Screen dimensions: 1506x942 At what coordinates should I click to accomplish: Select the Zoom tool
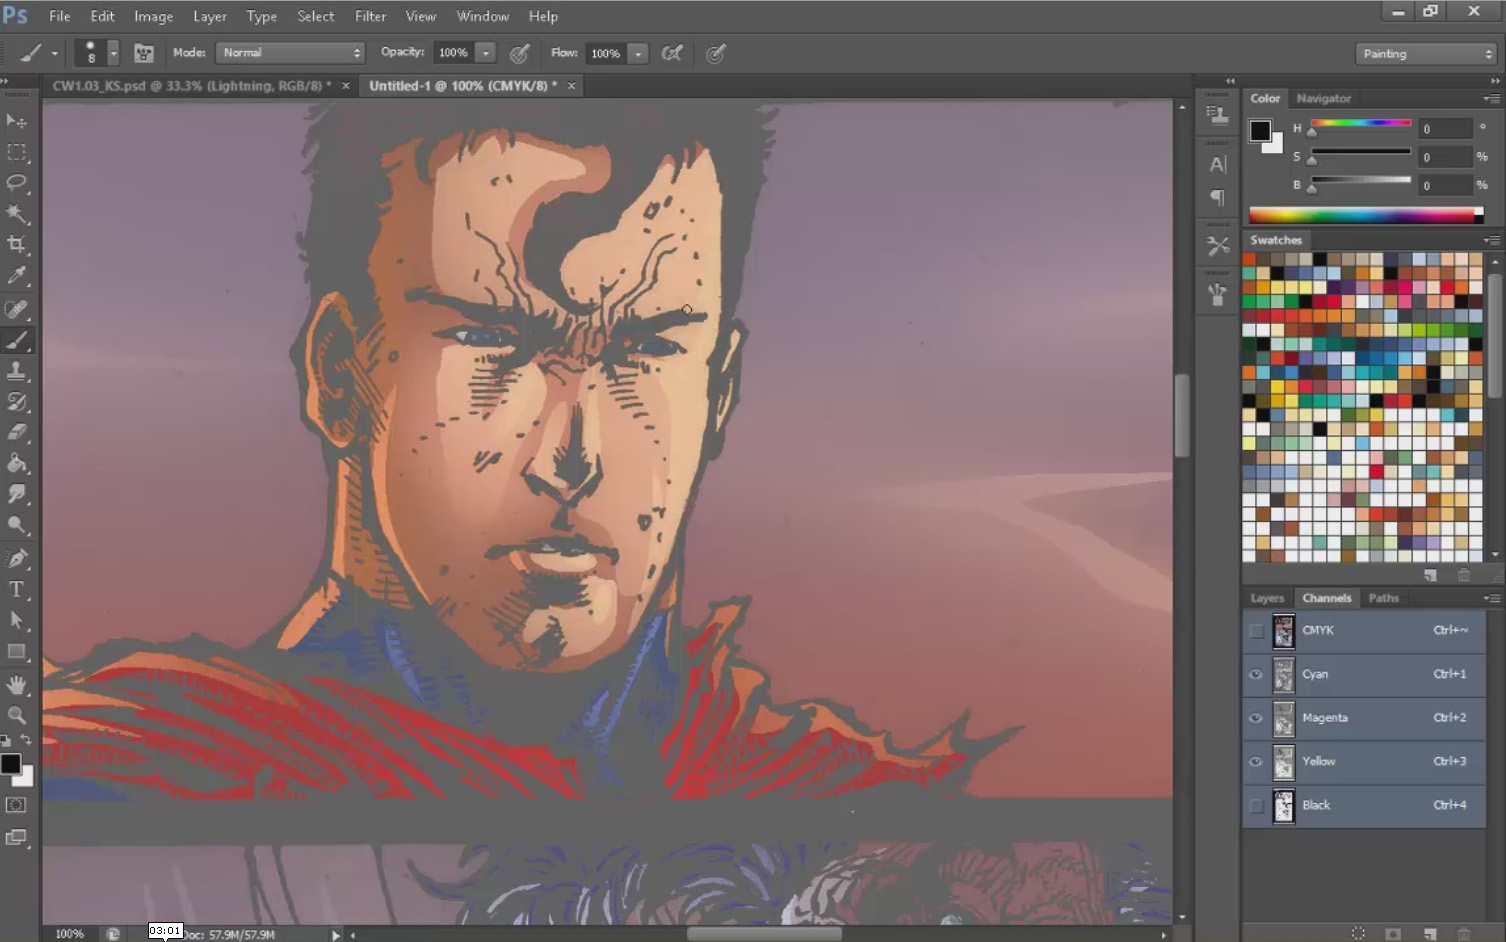pyautogui.click(x=17, y=716)
